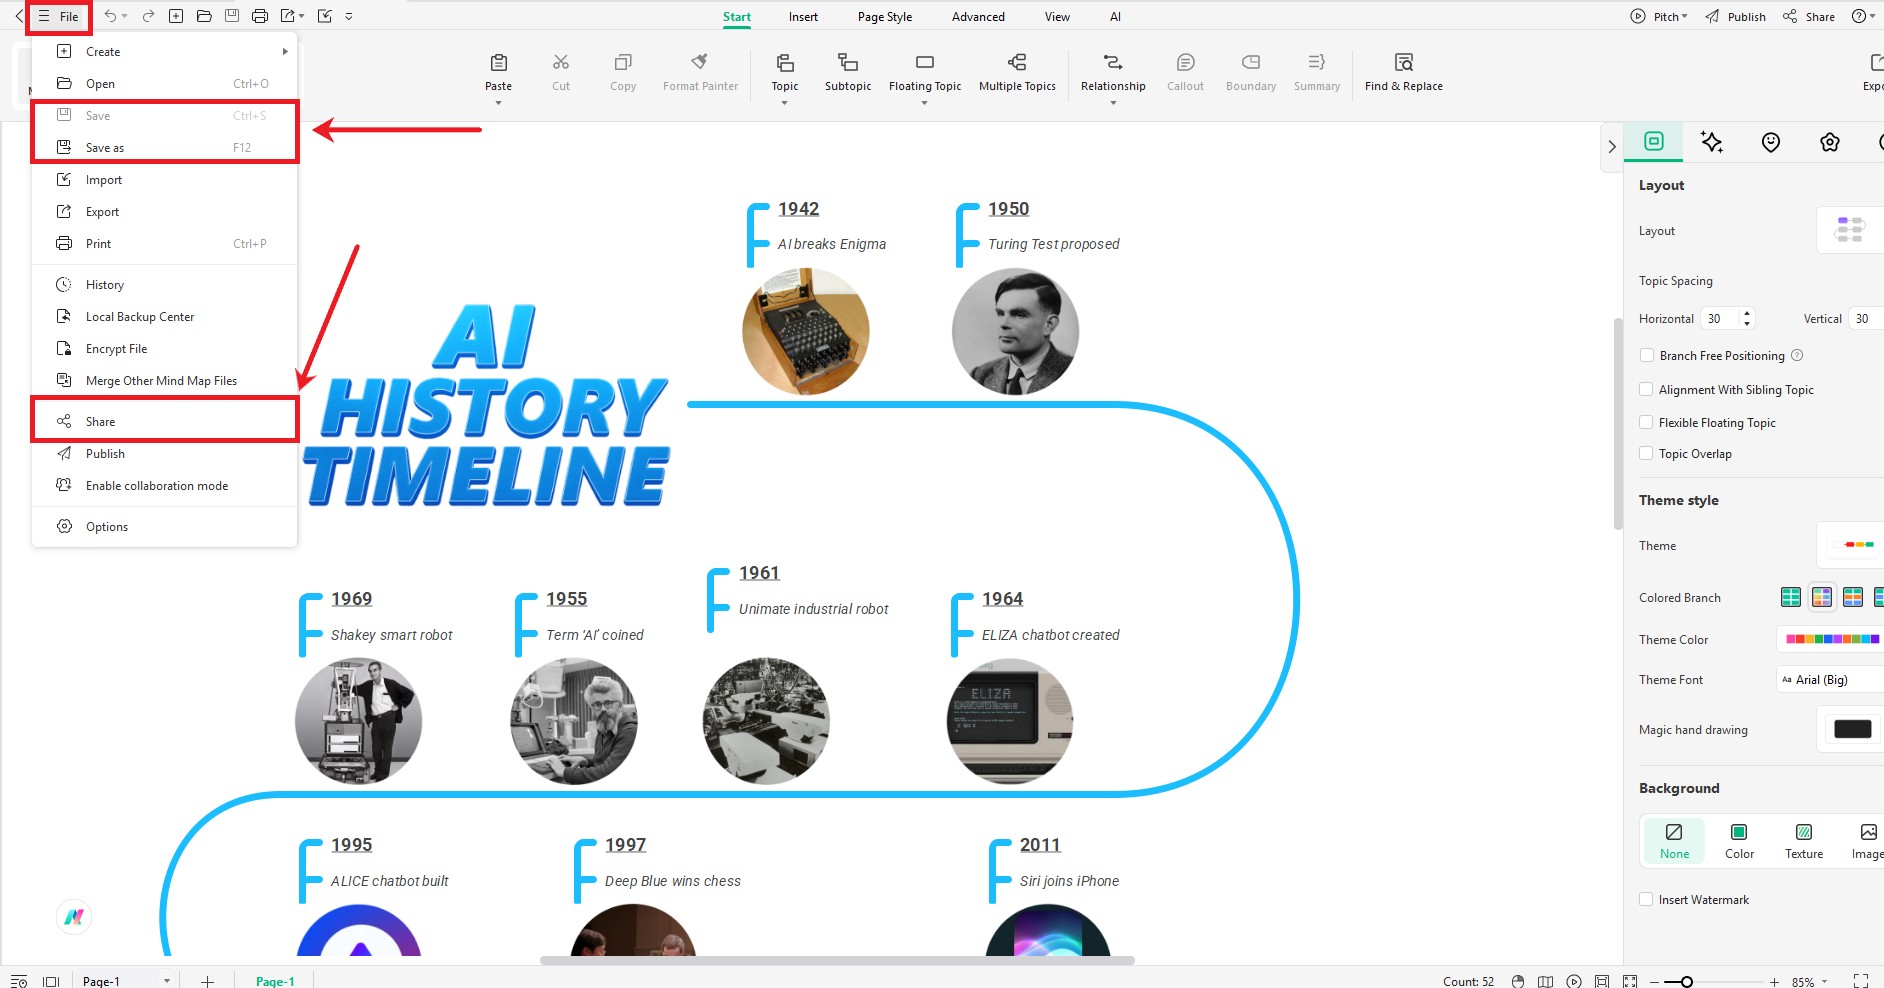
Task: Click the zoom slider handle
Action: (1686, 982)
